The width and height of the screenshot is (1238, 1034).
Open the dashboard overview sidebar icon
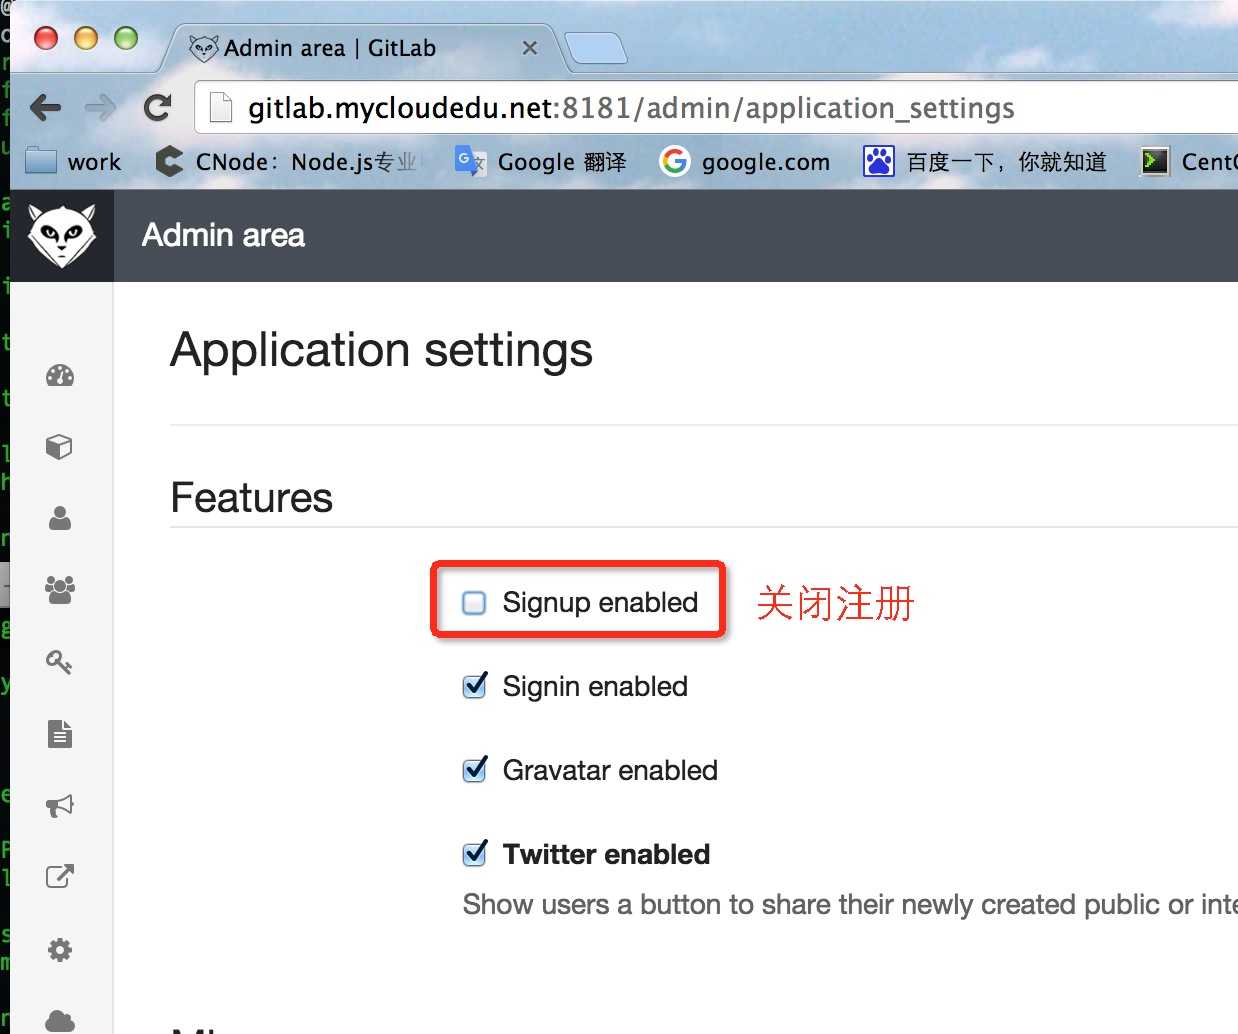(x=60, y=376)
